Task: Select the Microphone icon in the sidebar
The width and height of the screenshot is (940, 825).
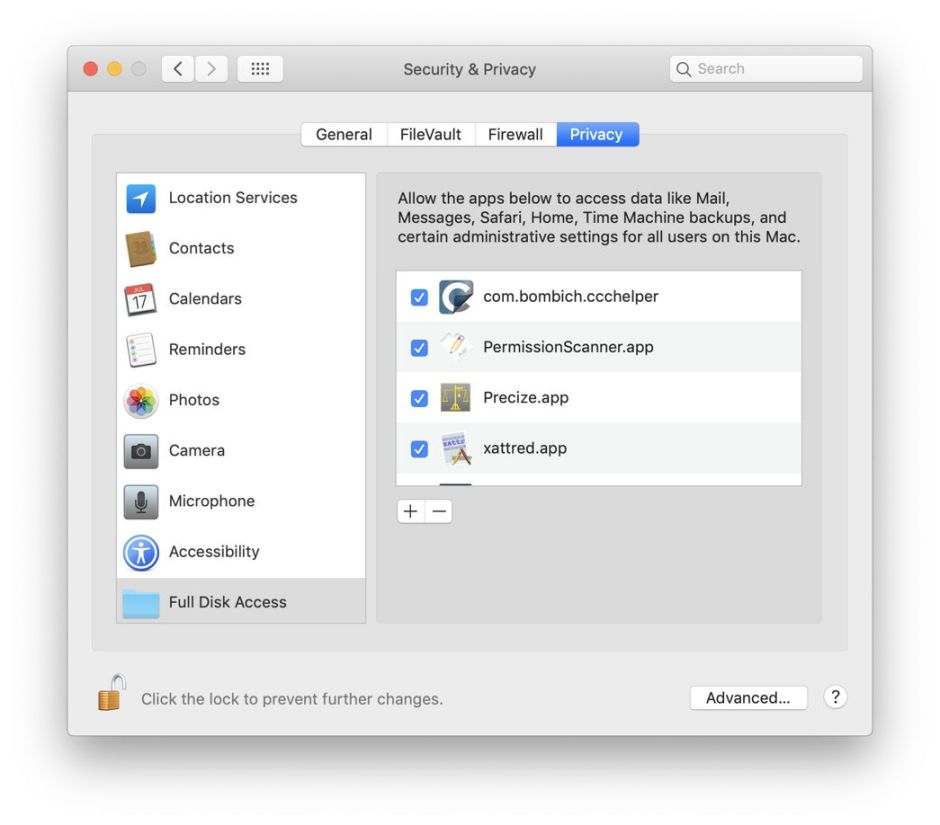Action: (x=141, y=501)
